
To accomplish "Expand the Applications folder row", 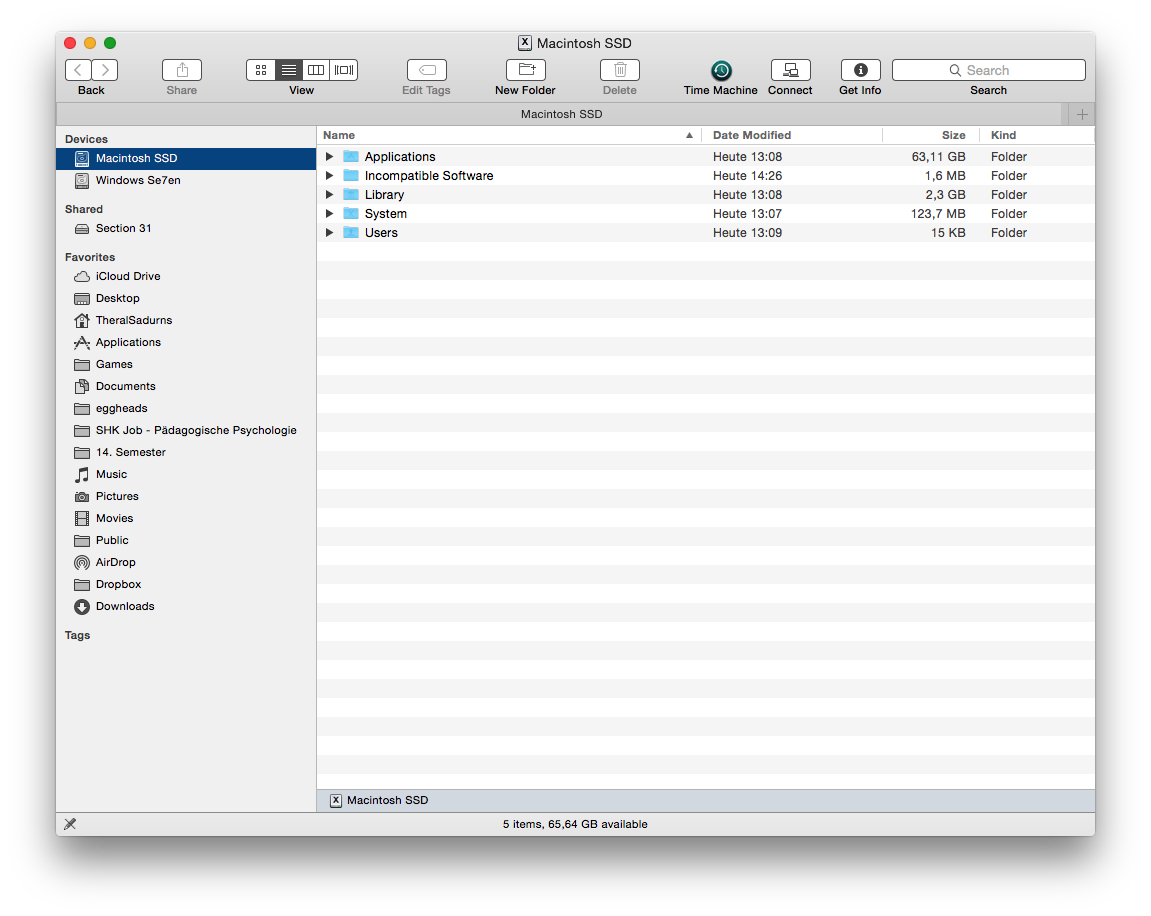I will pos(330,156).
